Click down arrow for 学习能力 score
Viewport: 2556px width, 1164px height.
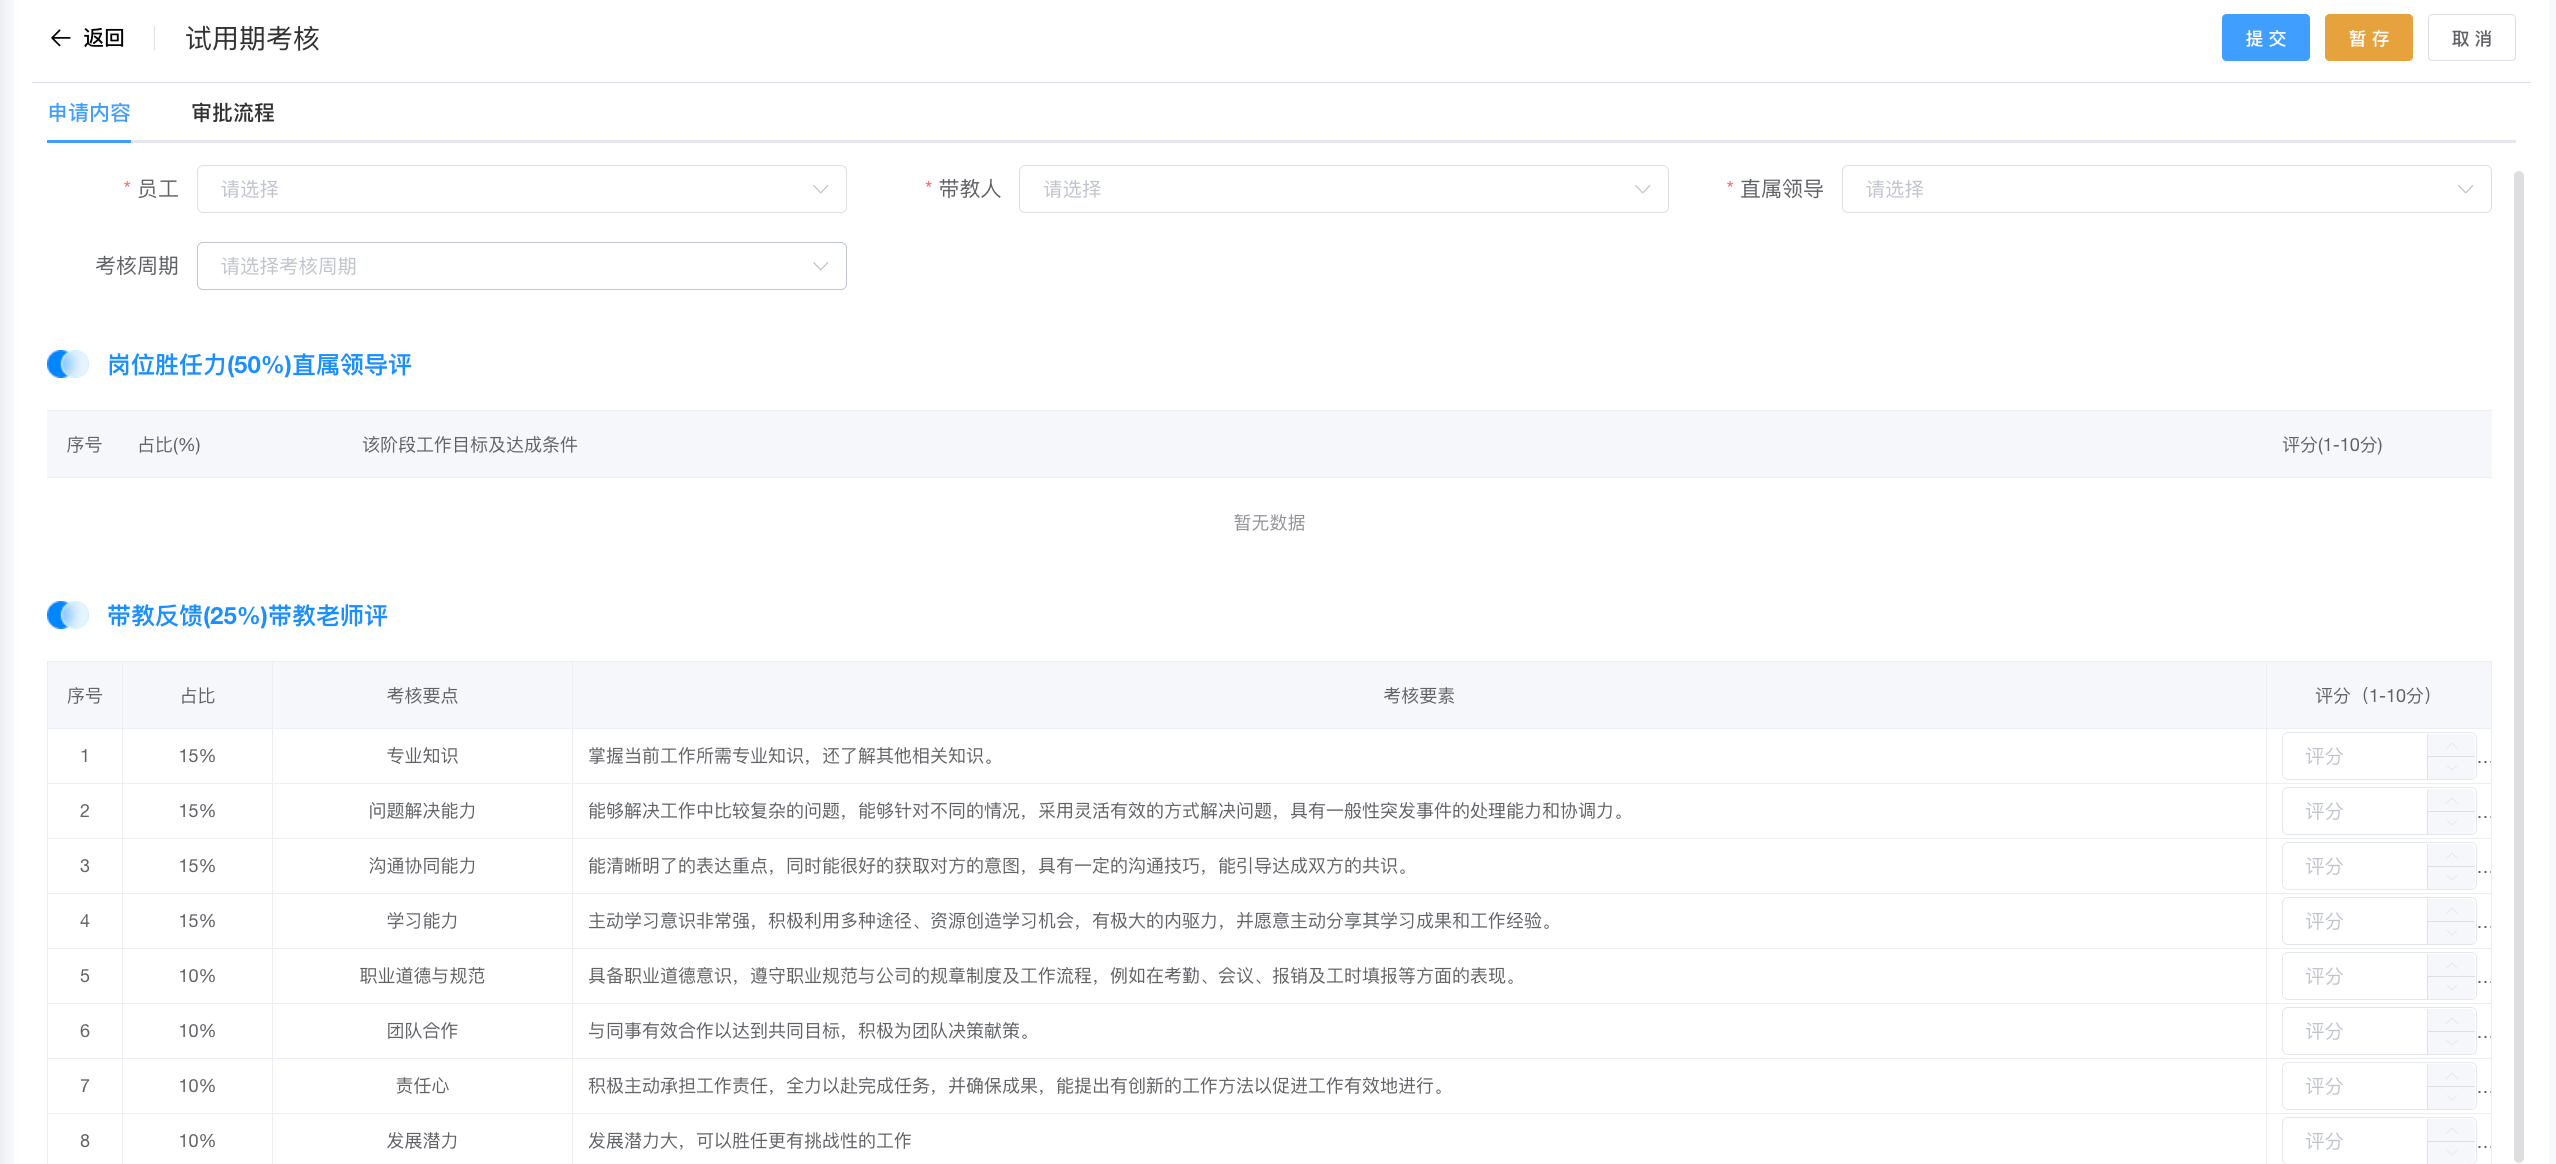2451,932
